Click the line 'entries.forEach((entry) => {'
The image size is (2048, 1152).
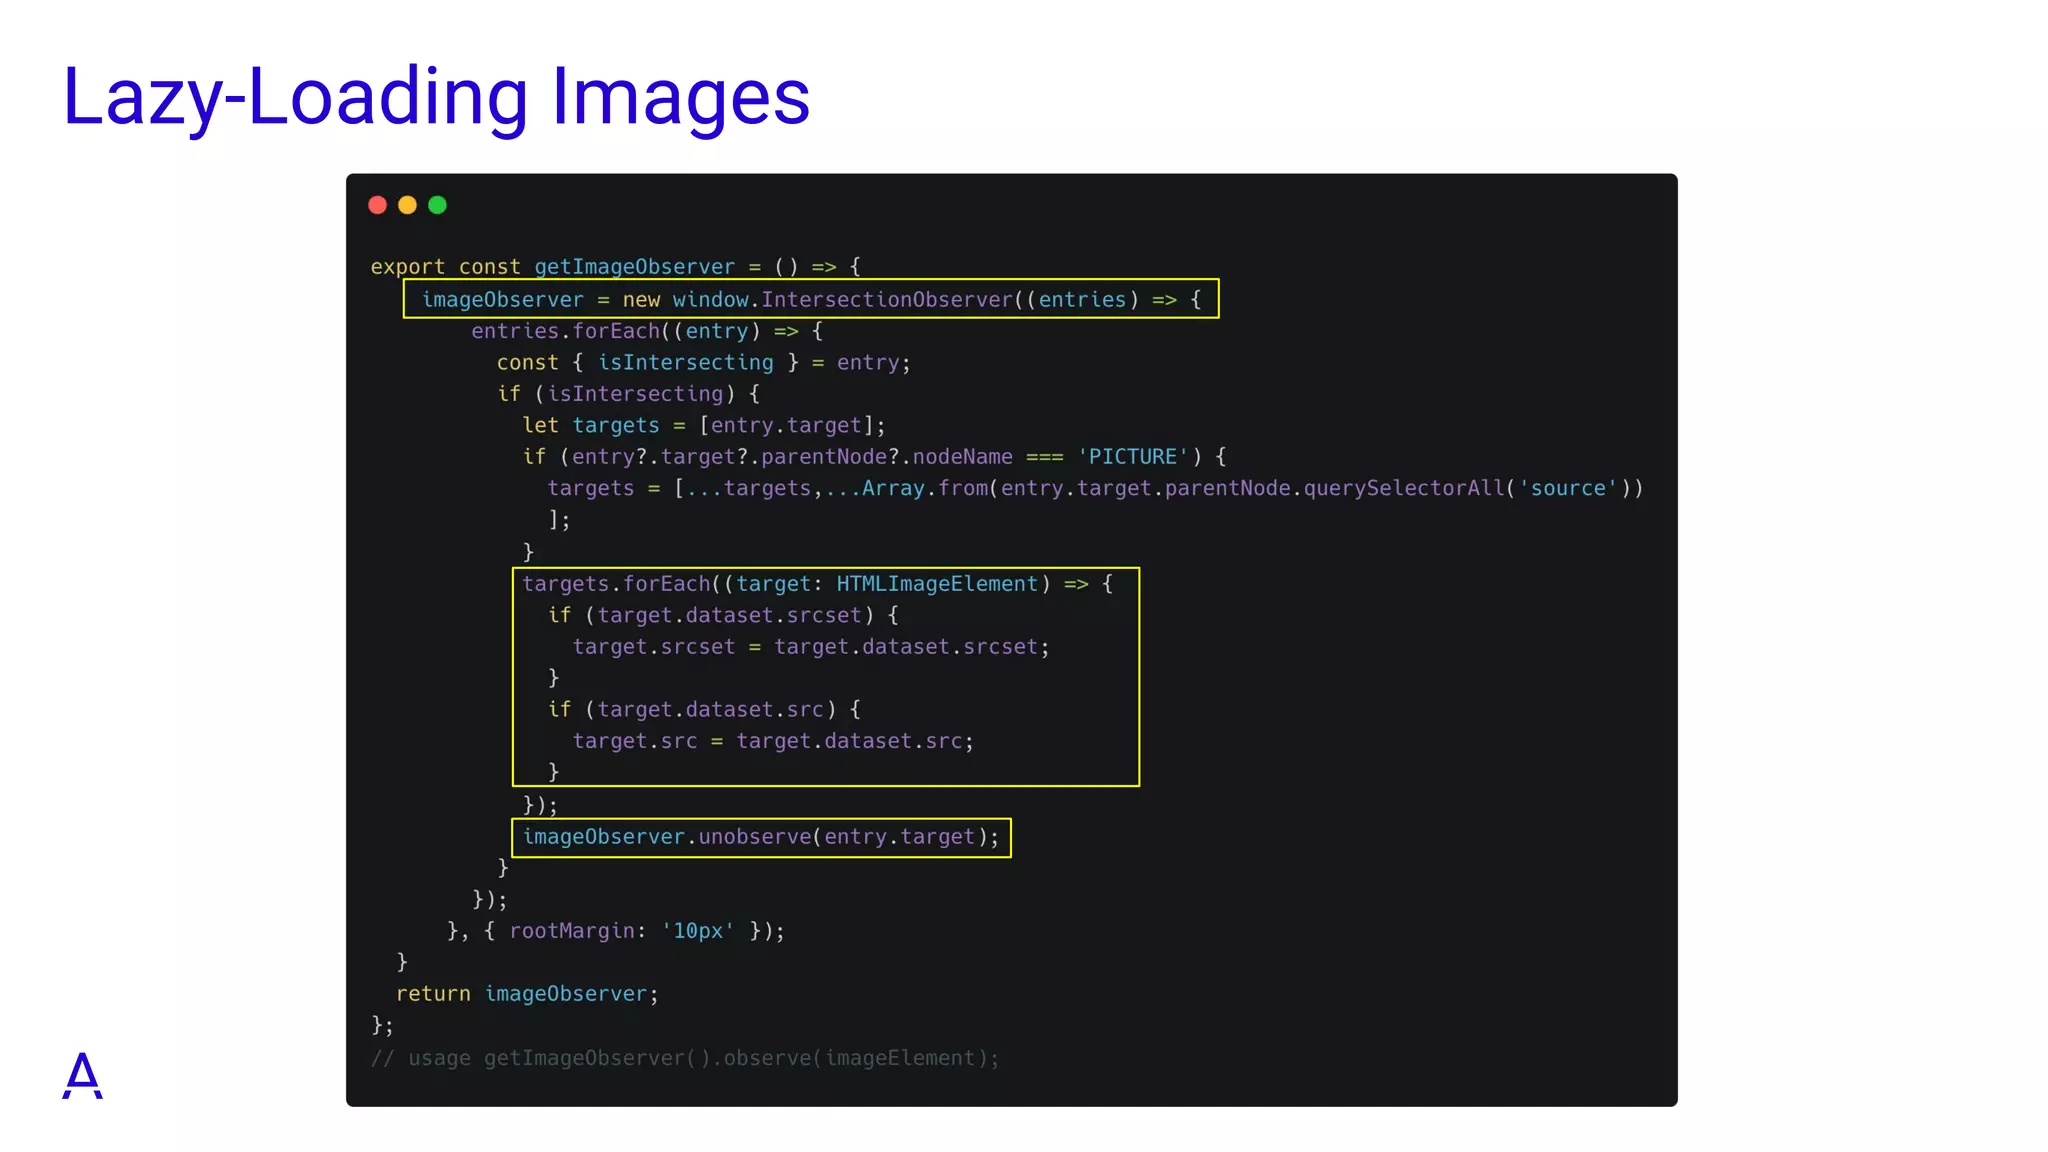647,331
